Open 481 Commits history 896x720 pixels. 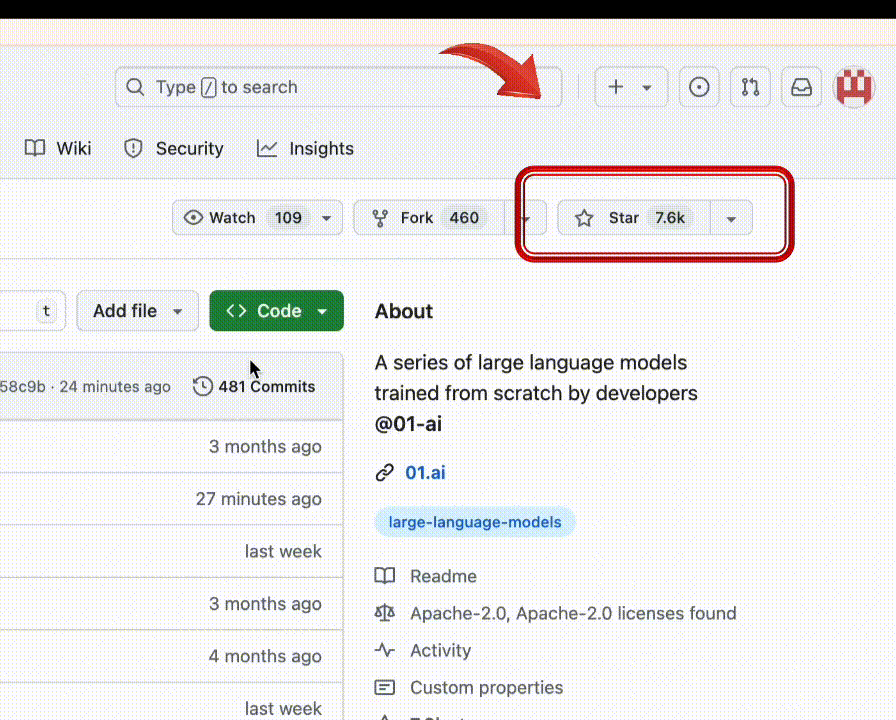(x=254, y=387)
